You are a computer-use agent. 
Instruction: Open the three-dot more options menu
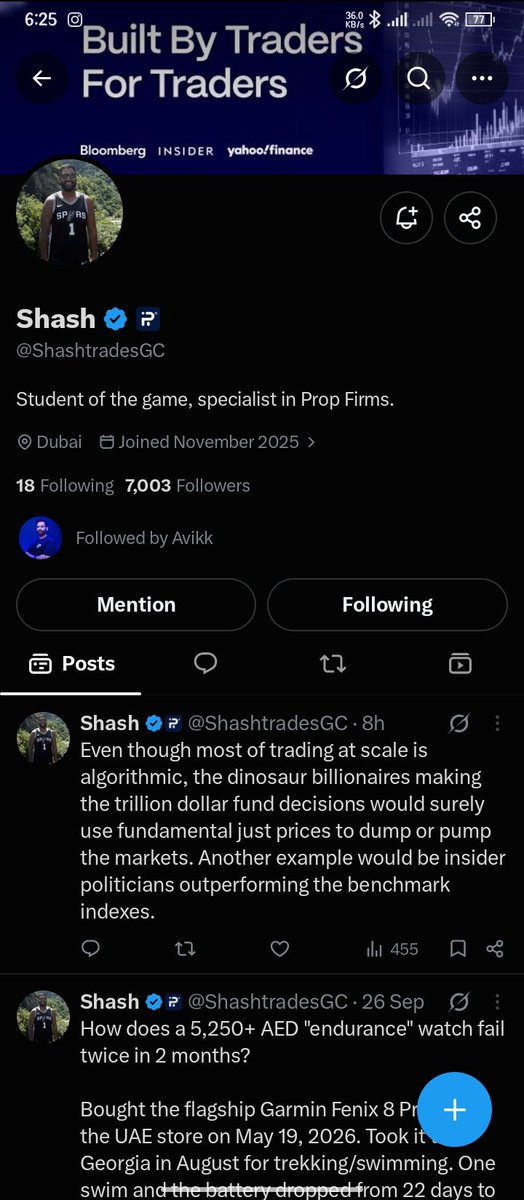coord(481,78)
